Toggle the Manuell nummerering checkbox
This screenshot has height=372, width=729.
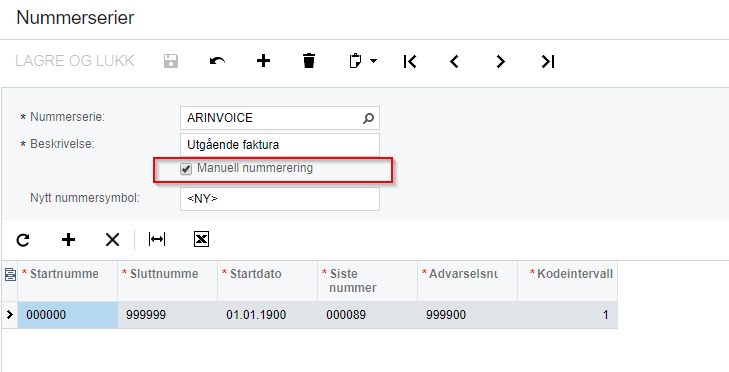point(186,169)
